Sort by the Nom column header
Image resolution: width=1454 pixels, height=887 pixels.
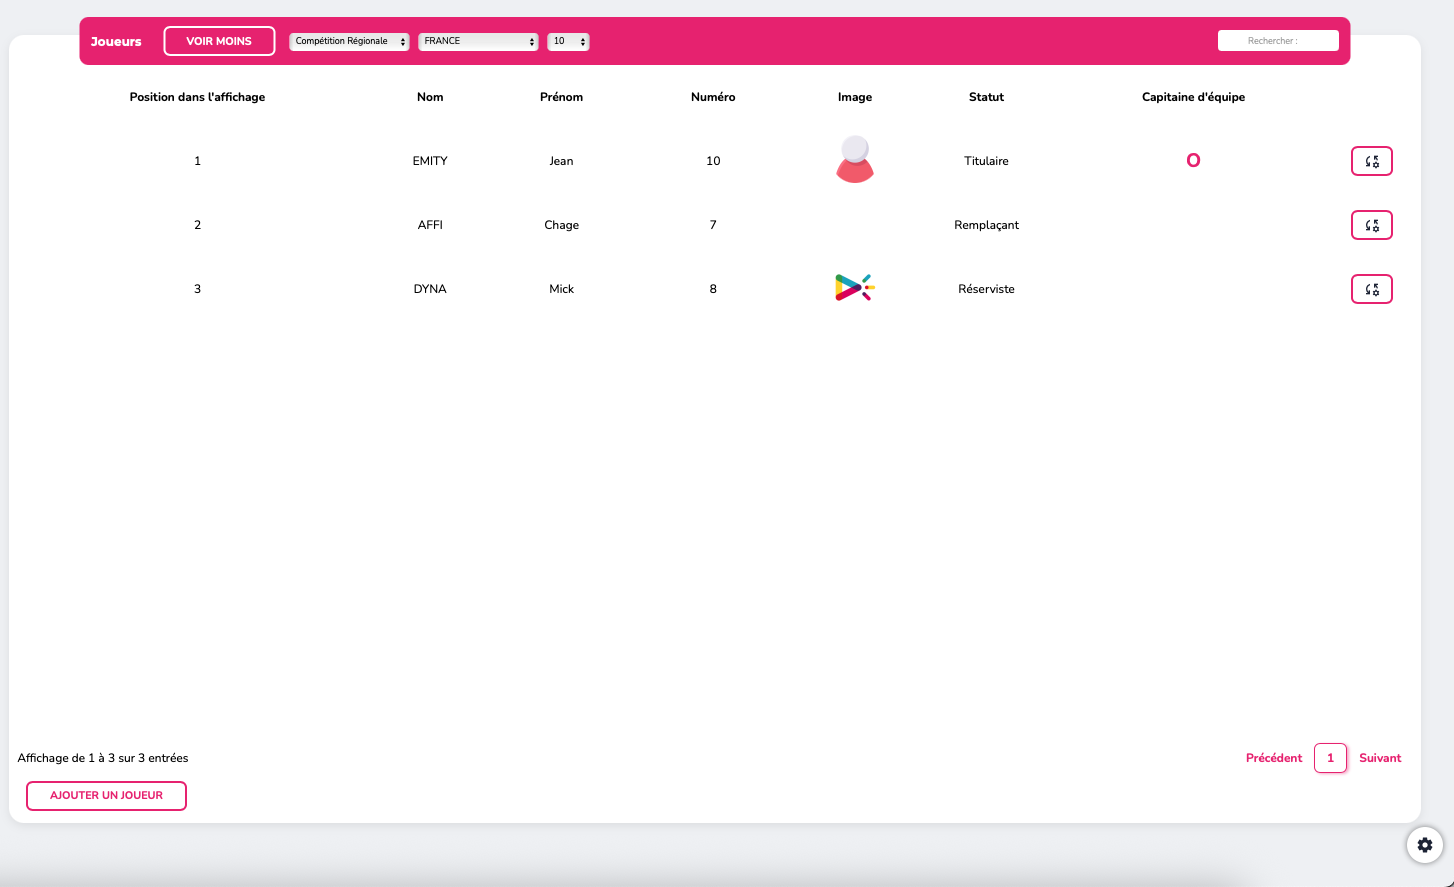click(x=430, y=97)
